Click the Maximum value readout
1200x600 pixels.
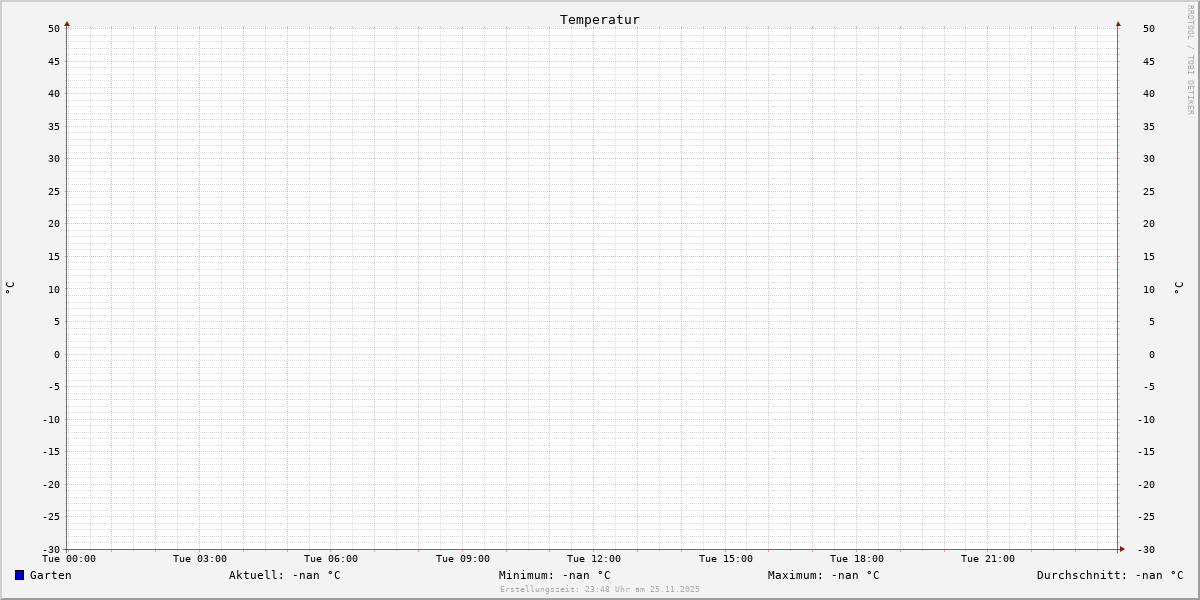[823, 575]
